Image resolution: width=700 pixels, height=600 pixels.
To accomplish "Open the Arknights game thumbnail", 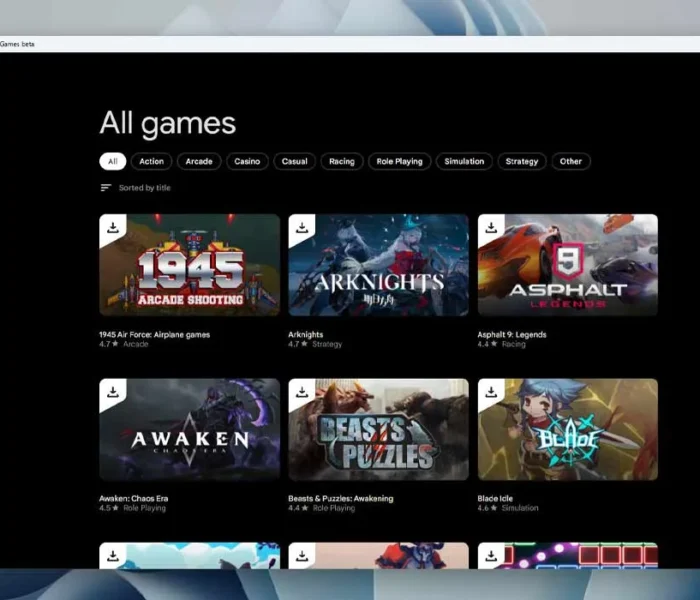I will [379, 265].
